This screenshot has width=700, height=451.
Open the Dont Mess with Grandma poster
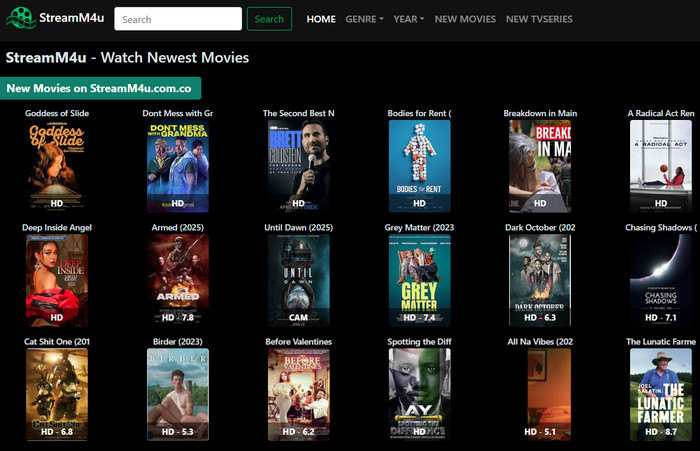[x=178, y=166]
